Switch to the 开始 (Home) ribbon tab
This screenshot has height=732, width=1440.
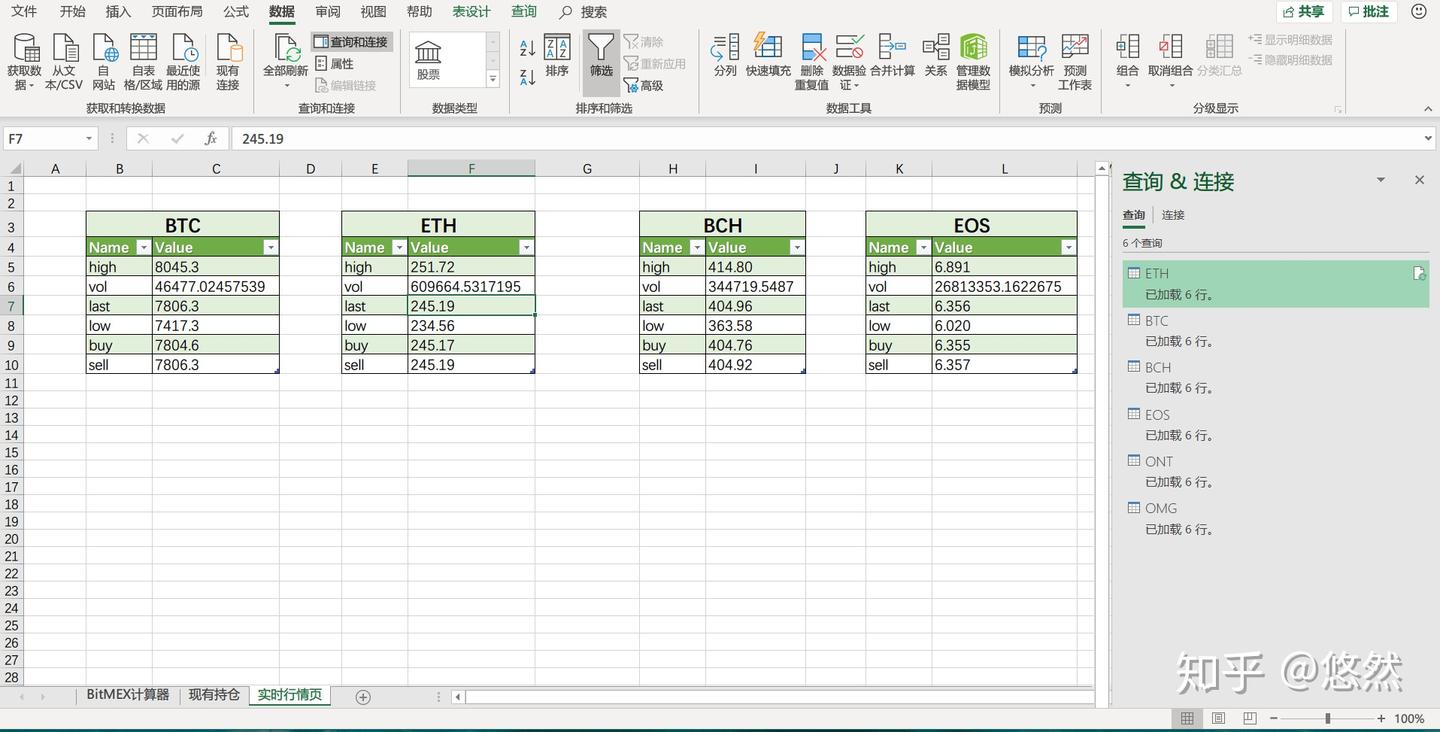(73, 12)
